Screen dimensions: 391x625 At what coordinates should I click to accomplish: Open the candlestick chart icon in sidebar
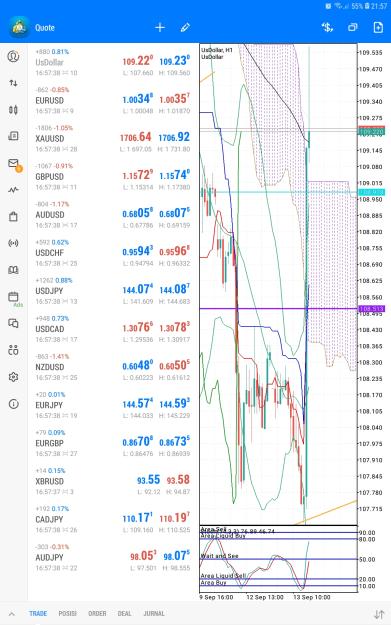[13, 110]
